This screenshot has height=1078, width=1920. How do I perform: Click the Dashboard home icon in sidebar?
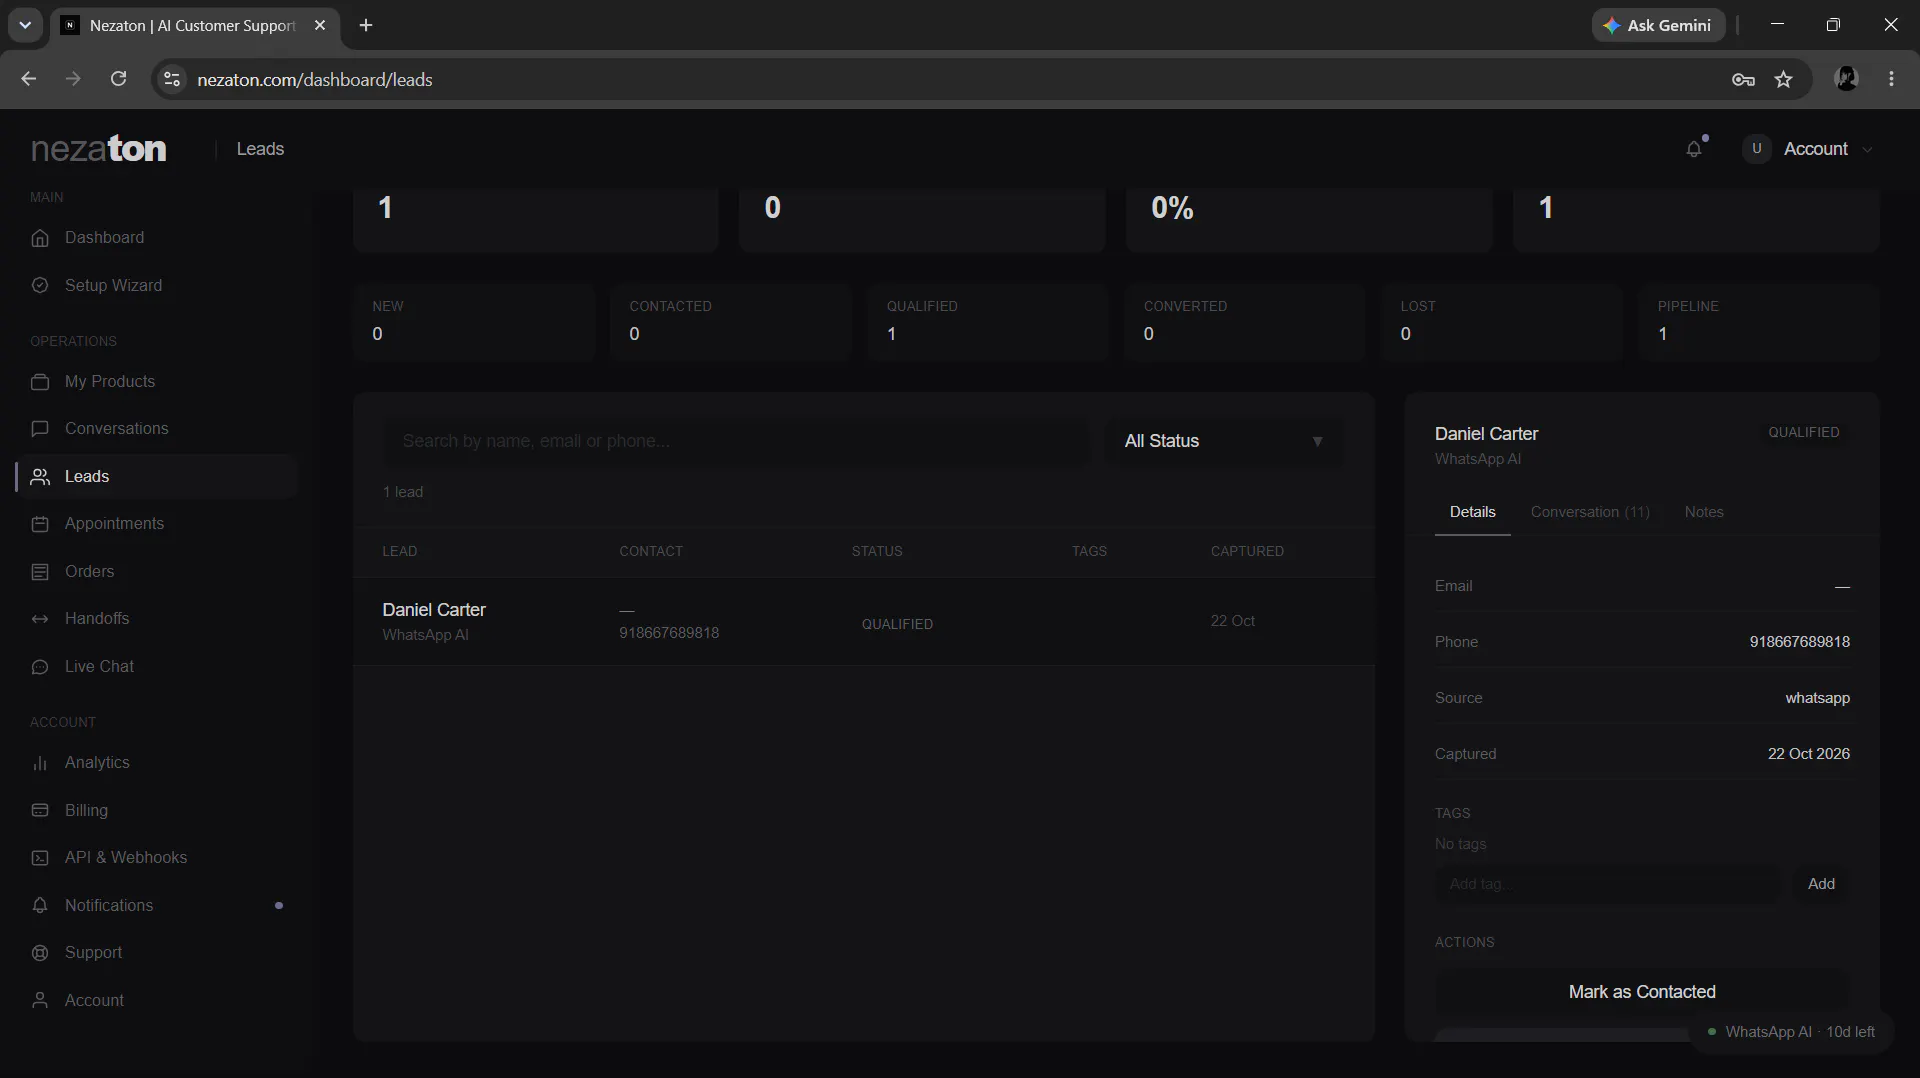coord(40,238)
